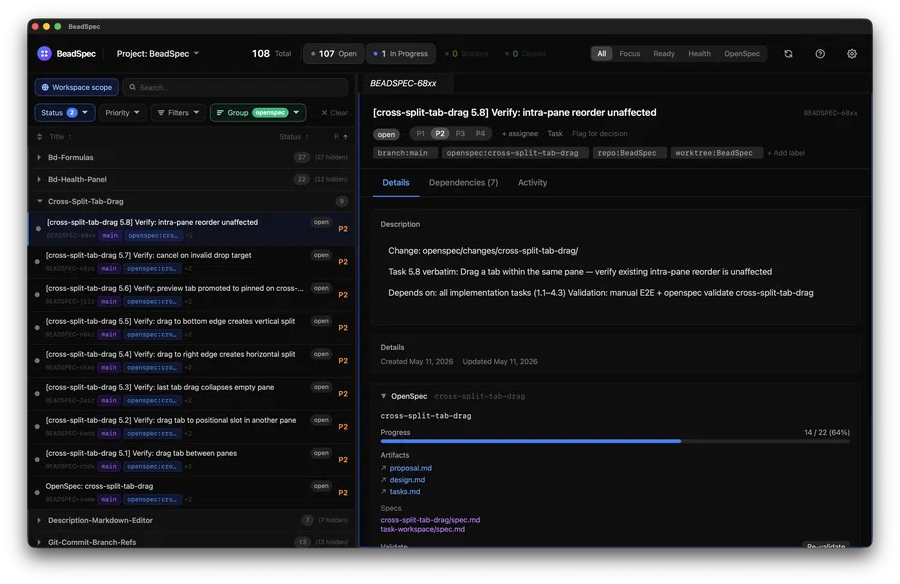
Task: Click the external-link icon beside proposal.md
Action: coord(383,469)
